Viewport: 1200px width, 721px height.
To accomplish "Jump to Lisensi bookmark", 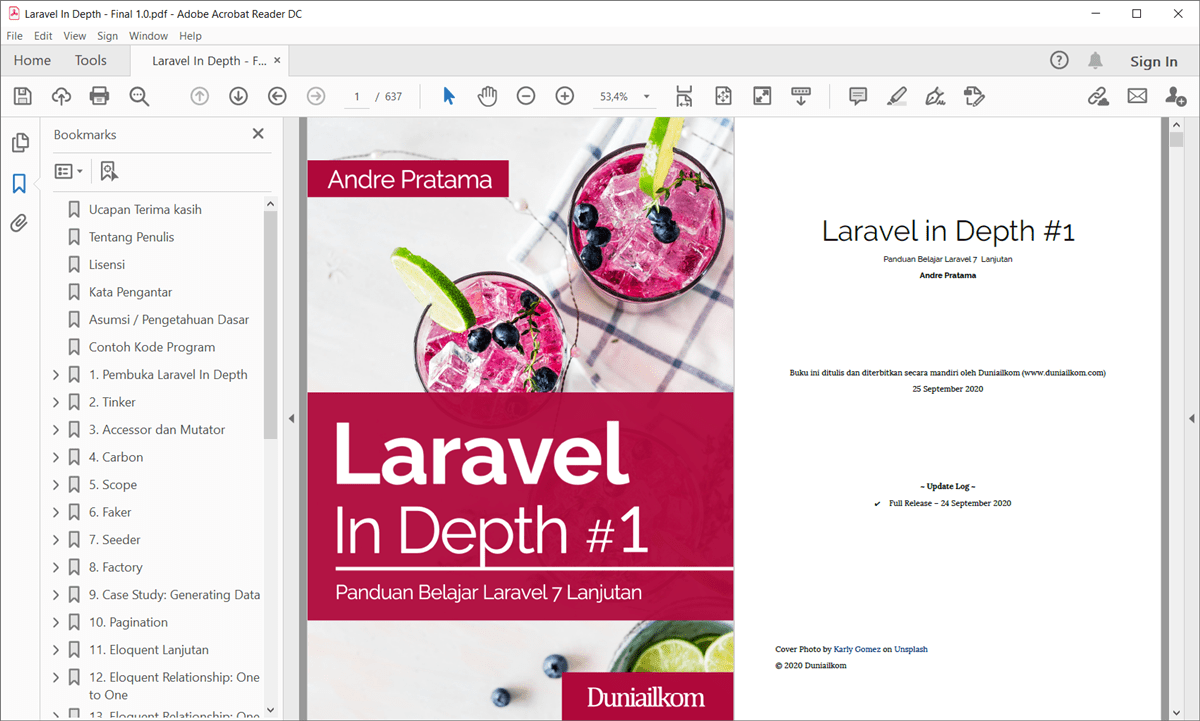I will click(107, 265).
